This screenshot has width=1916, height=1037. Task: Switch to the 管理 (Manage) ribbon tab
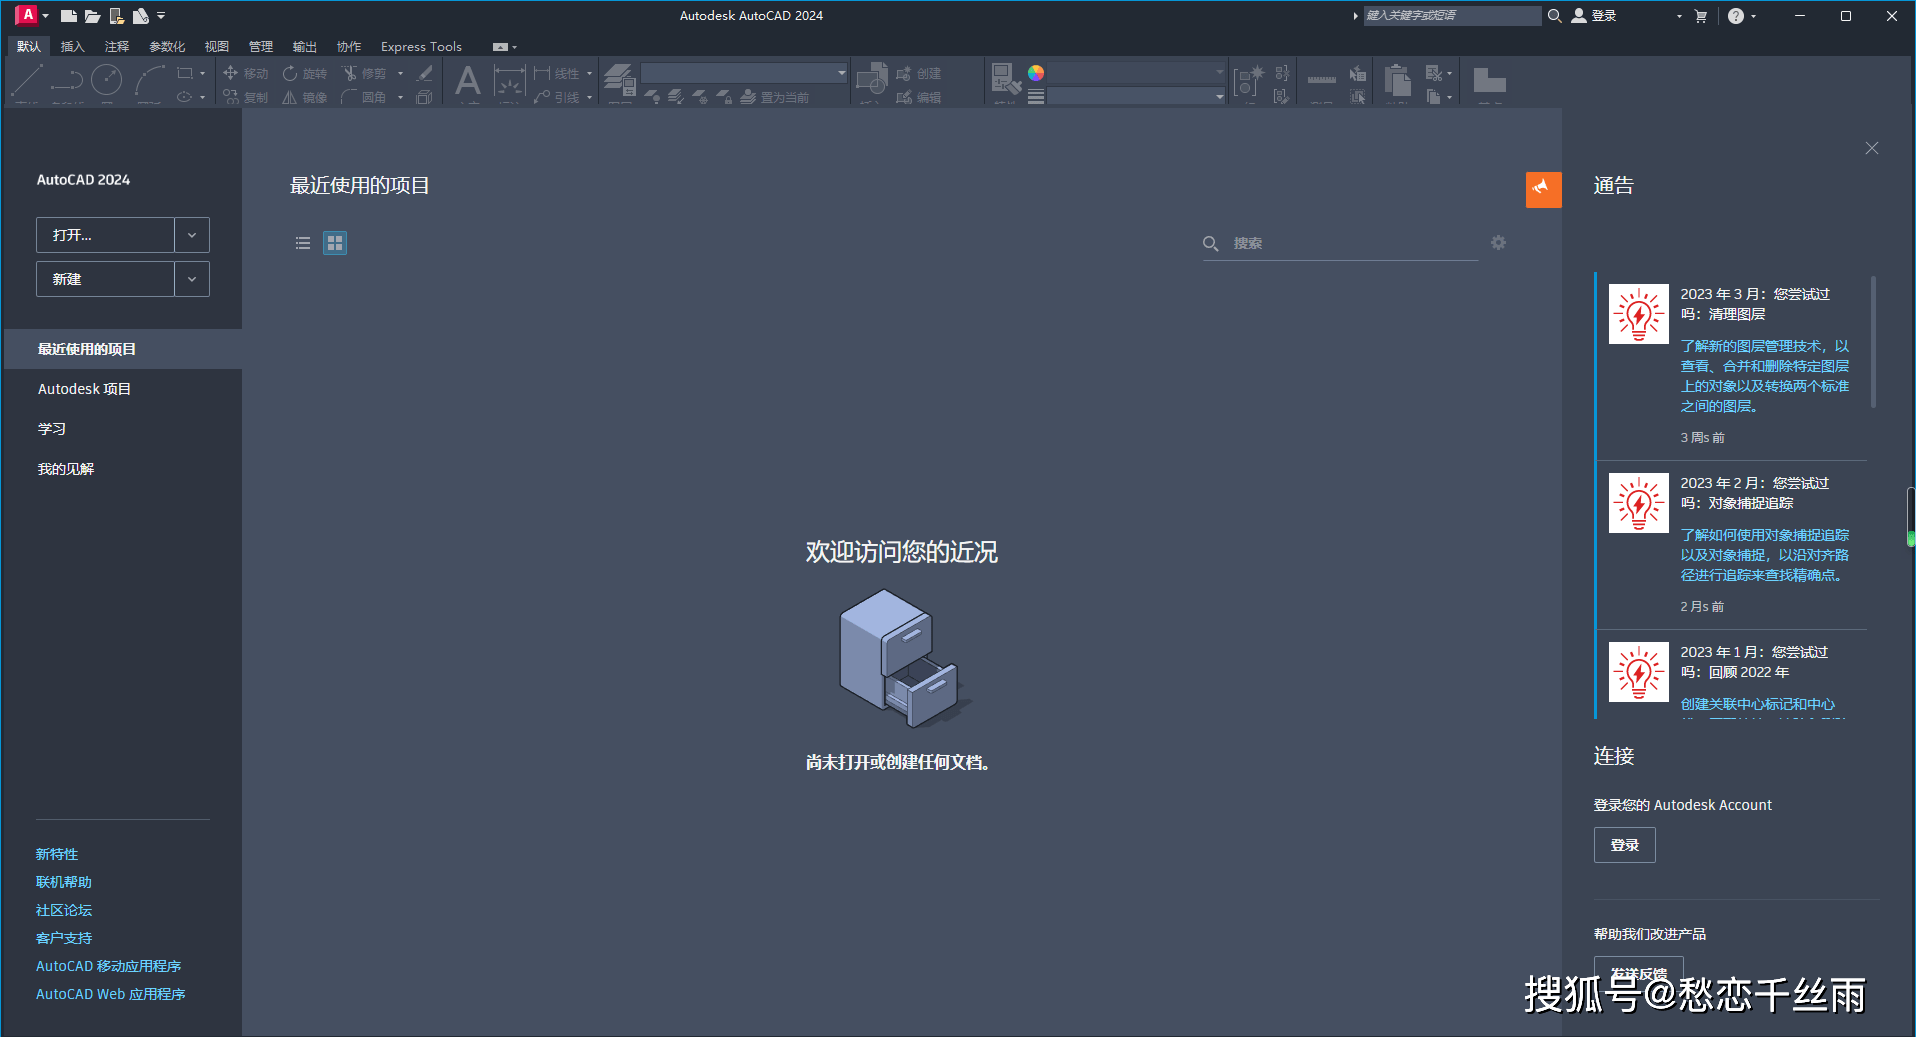click(x=261, y=47)
